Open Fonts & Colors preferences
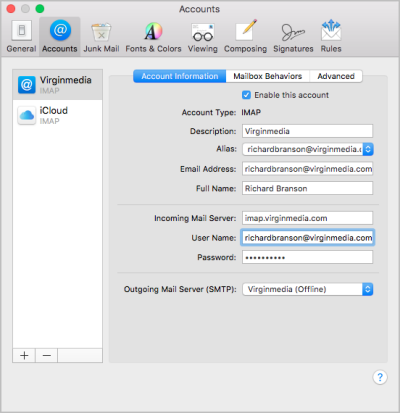 [153, 37]
